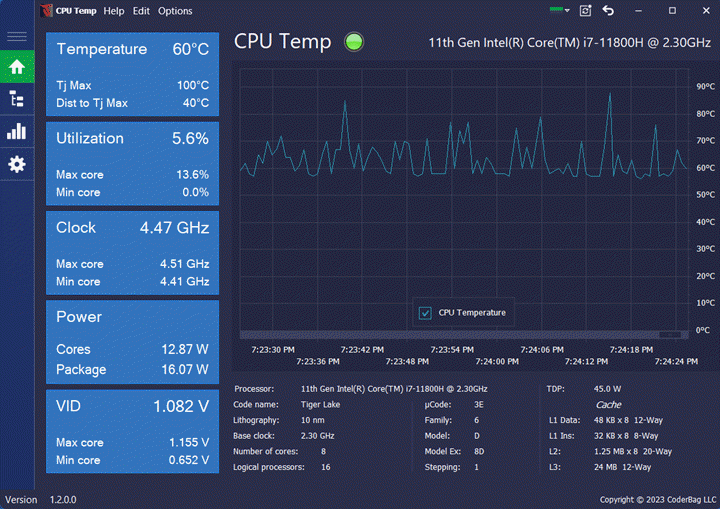Open the Help menu
The height and width of the screenshot is (509, 720).
(x=114, y=11)
